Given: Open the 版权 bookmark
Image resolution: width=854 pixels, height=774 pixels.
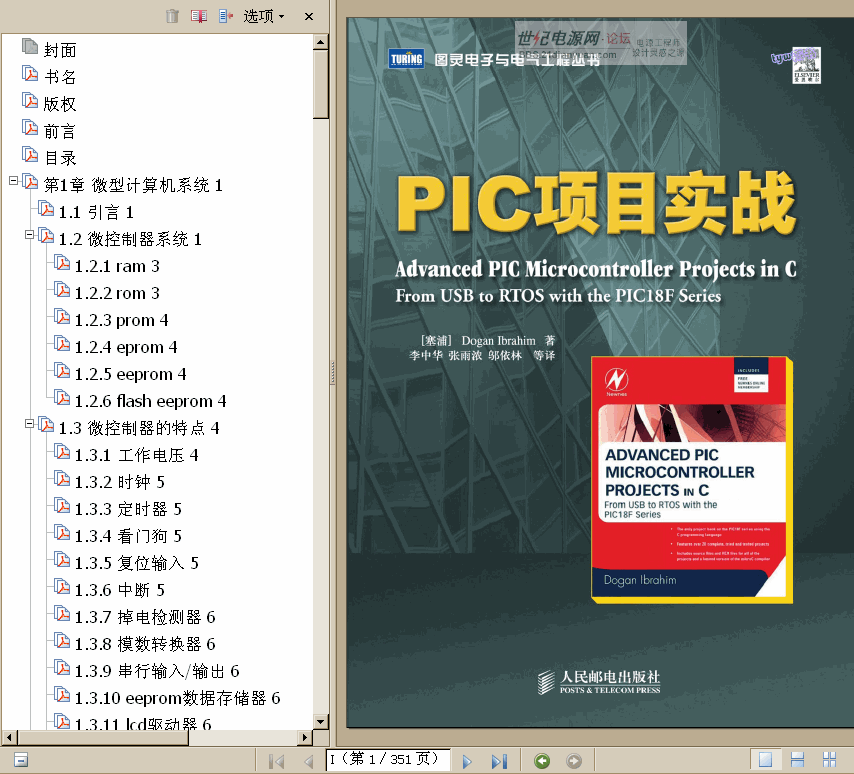Looking at the screenshot, I should [x=60, y=104].
